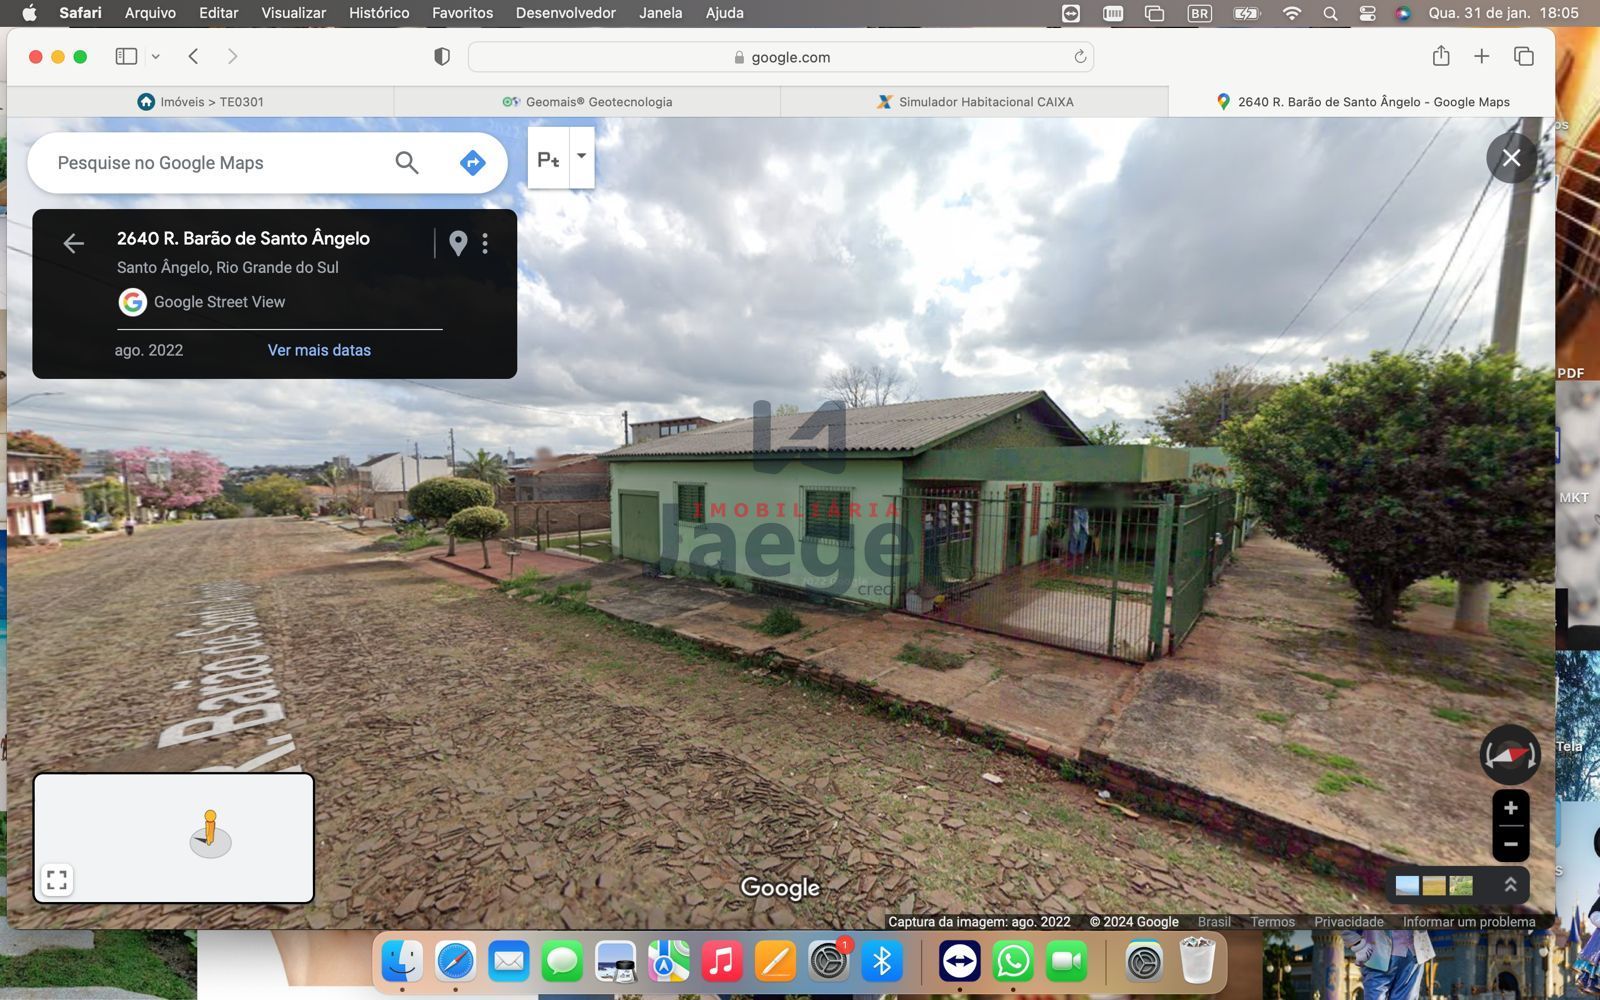Open the Histórico menu
The image size is (1600, 1000).
point(378,13)
